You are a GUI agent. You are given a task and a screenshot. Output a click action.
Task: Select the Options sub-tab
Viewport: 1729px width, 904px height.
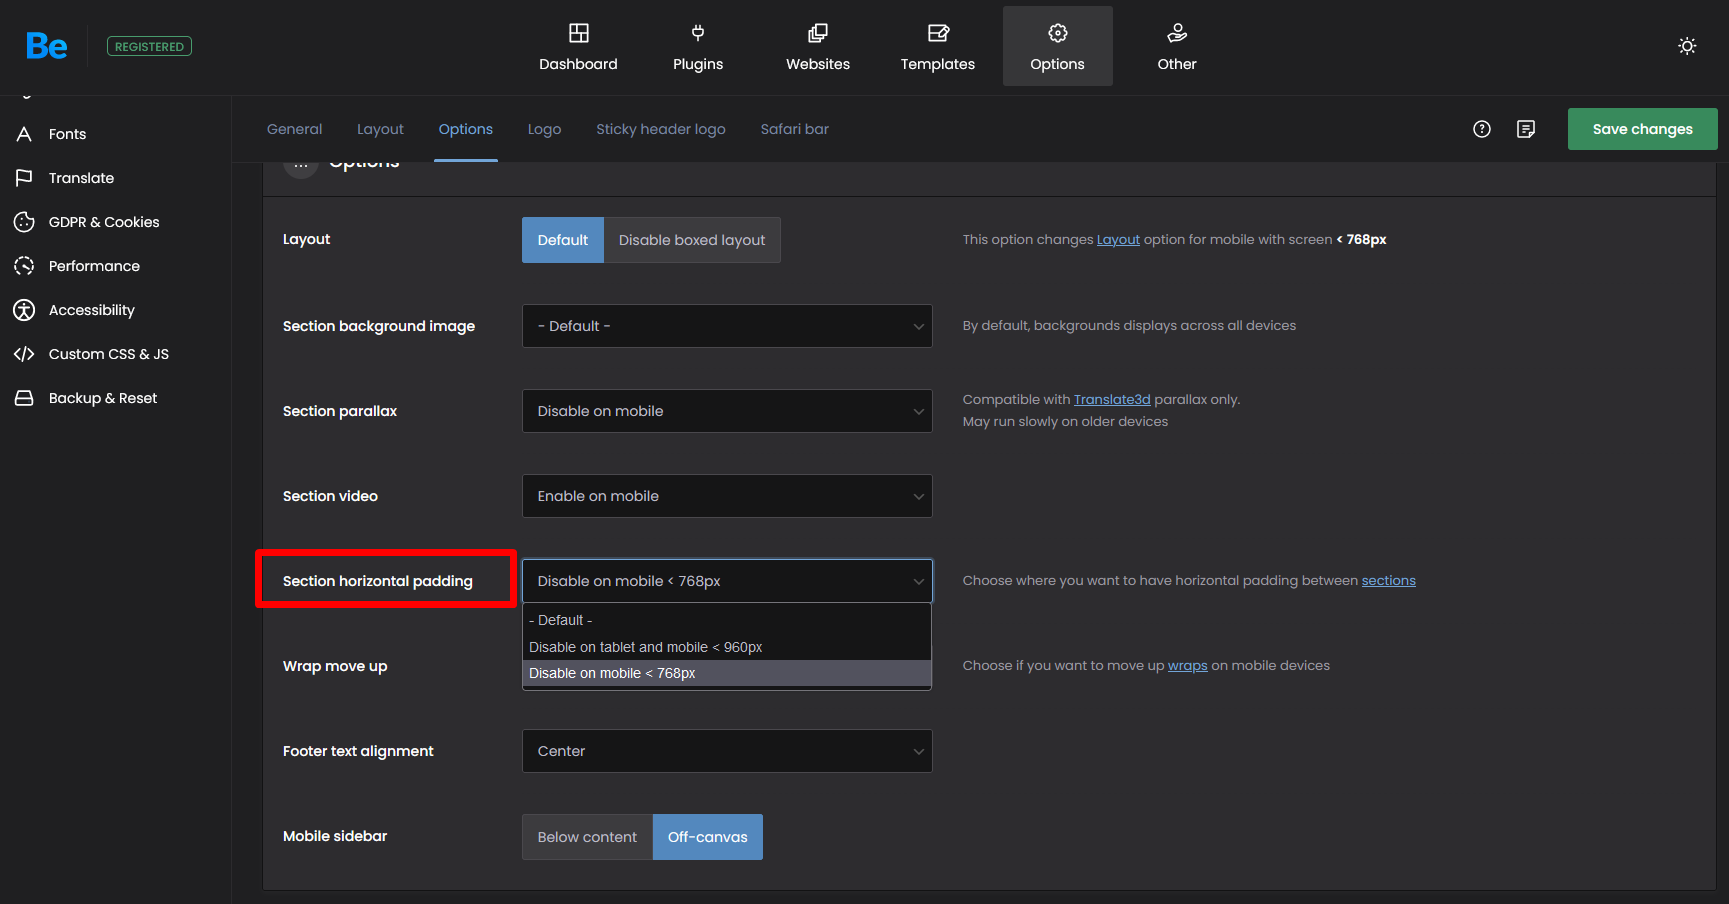[466, 129]
